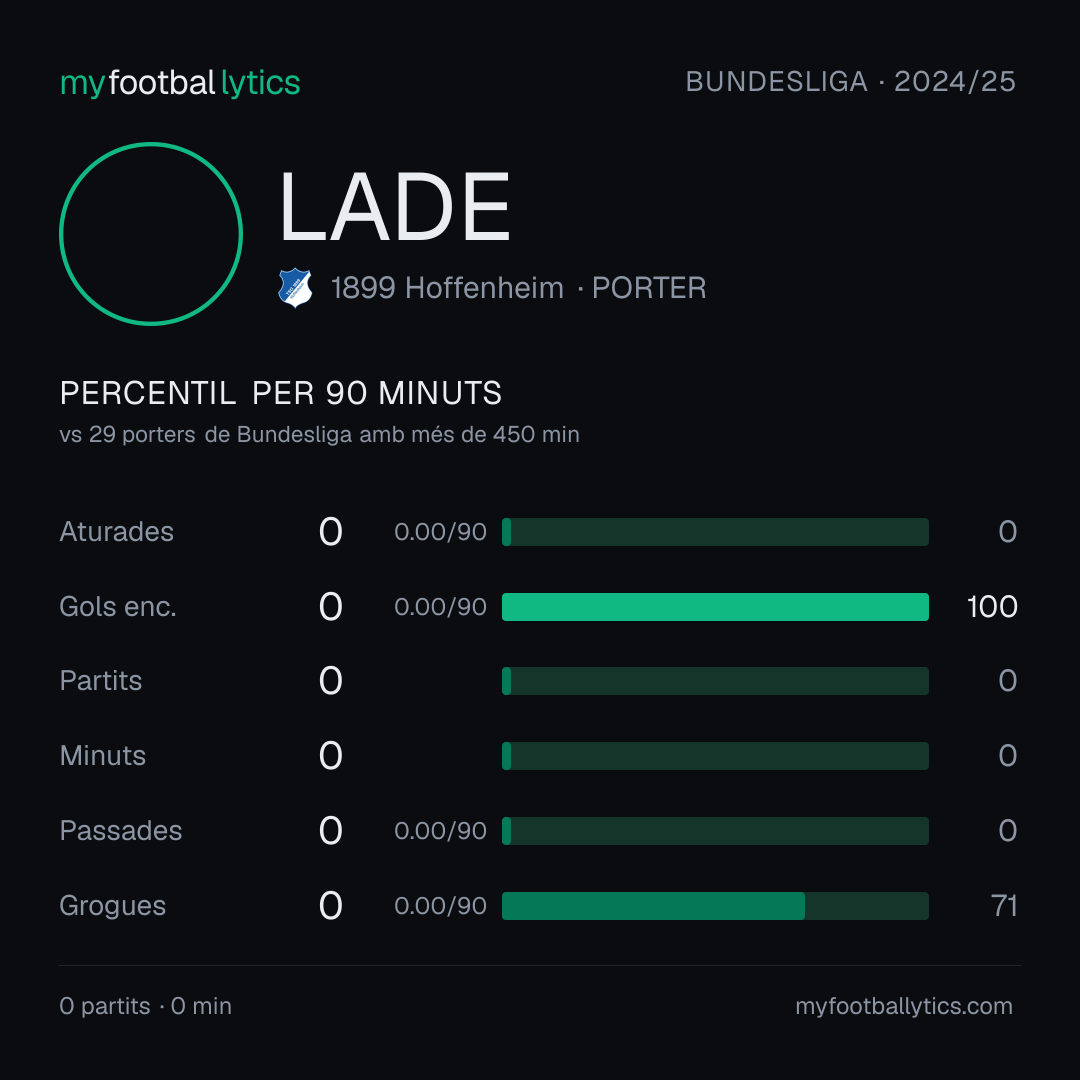Click the myfootballytics logo

coord(180,83)
